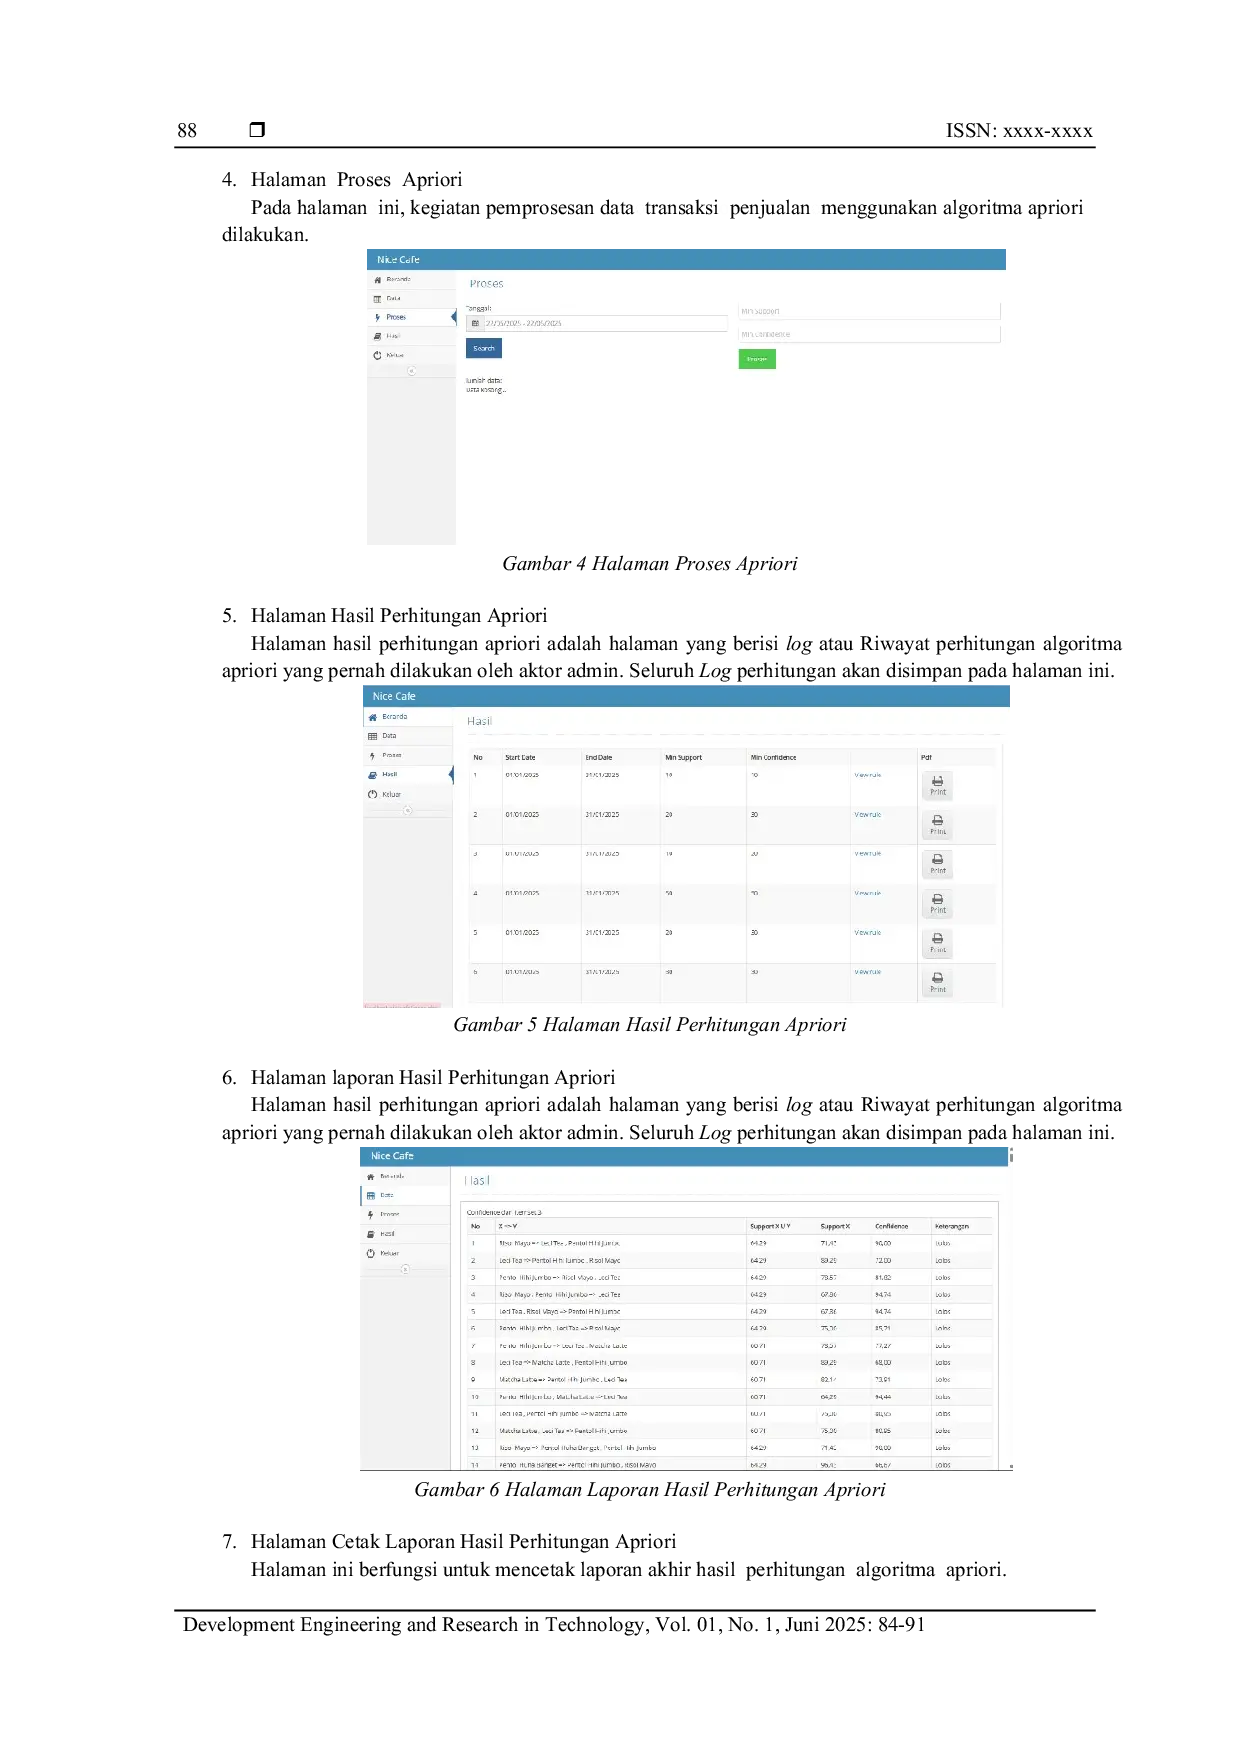Click the Print icon for row 6
The height and width of the screenshot is (1754, 1240).
pyautogui.click(x=937, y=982)
